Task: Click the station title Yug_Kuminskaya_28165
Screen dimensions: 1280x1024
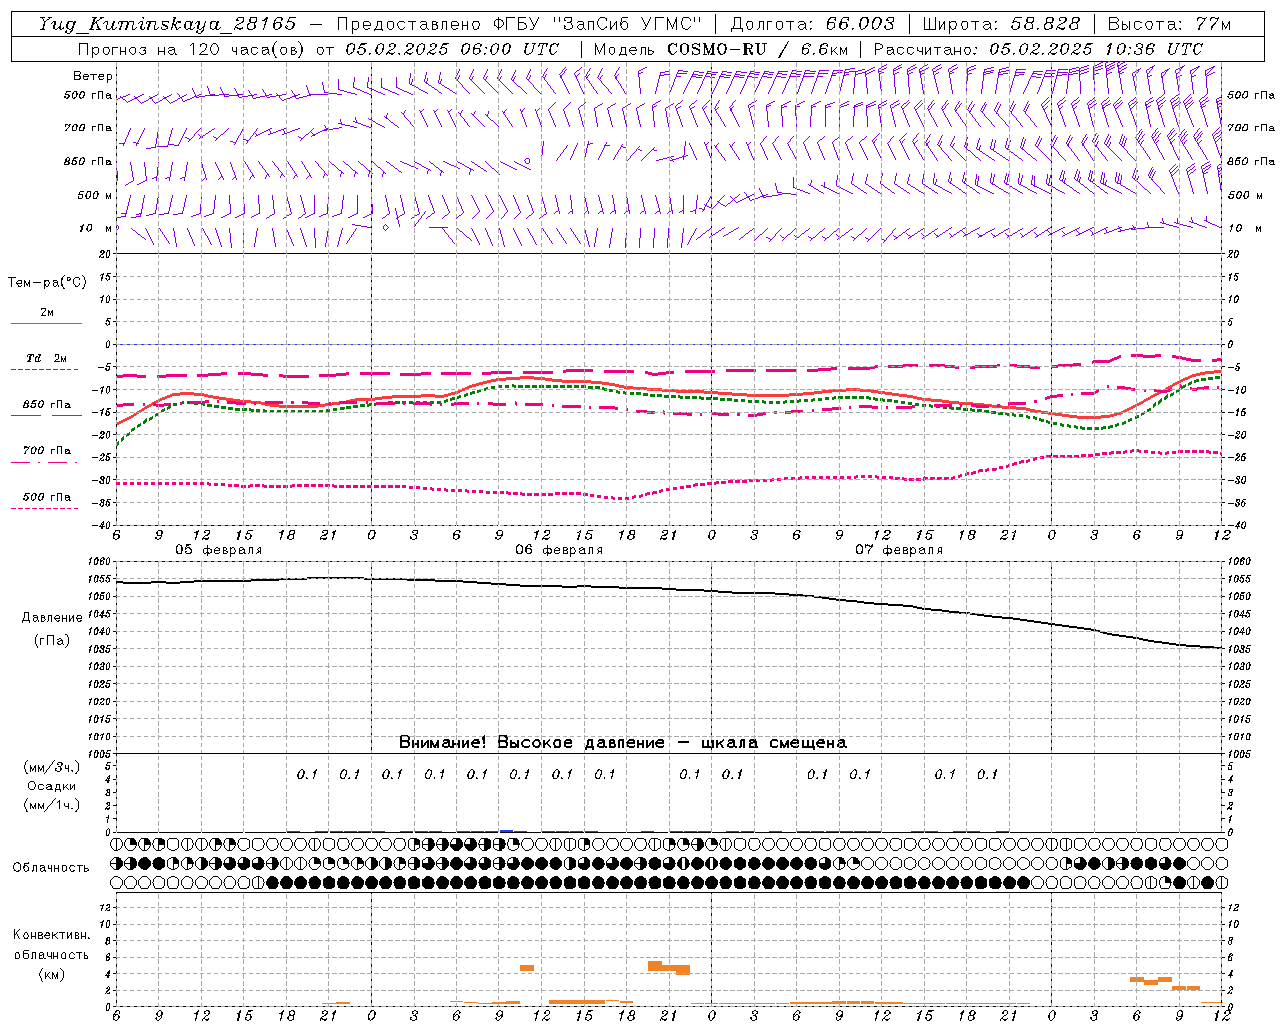Action: [167, 24]
